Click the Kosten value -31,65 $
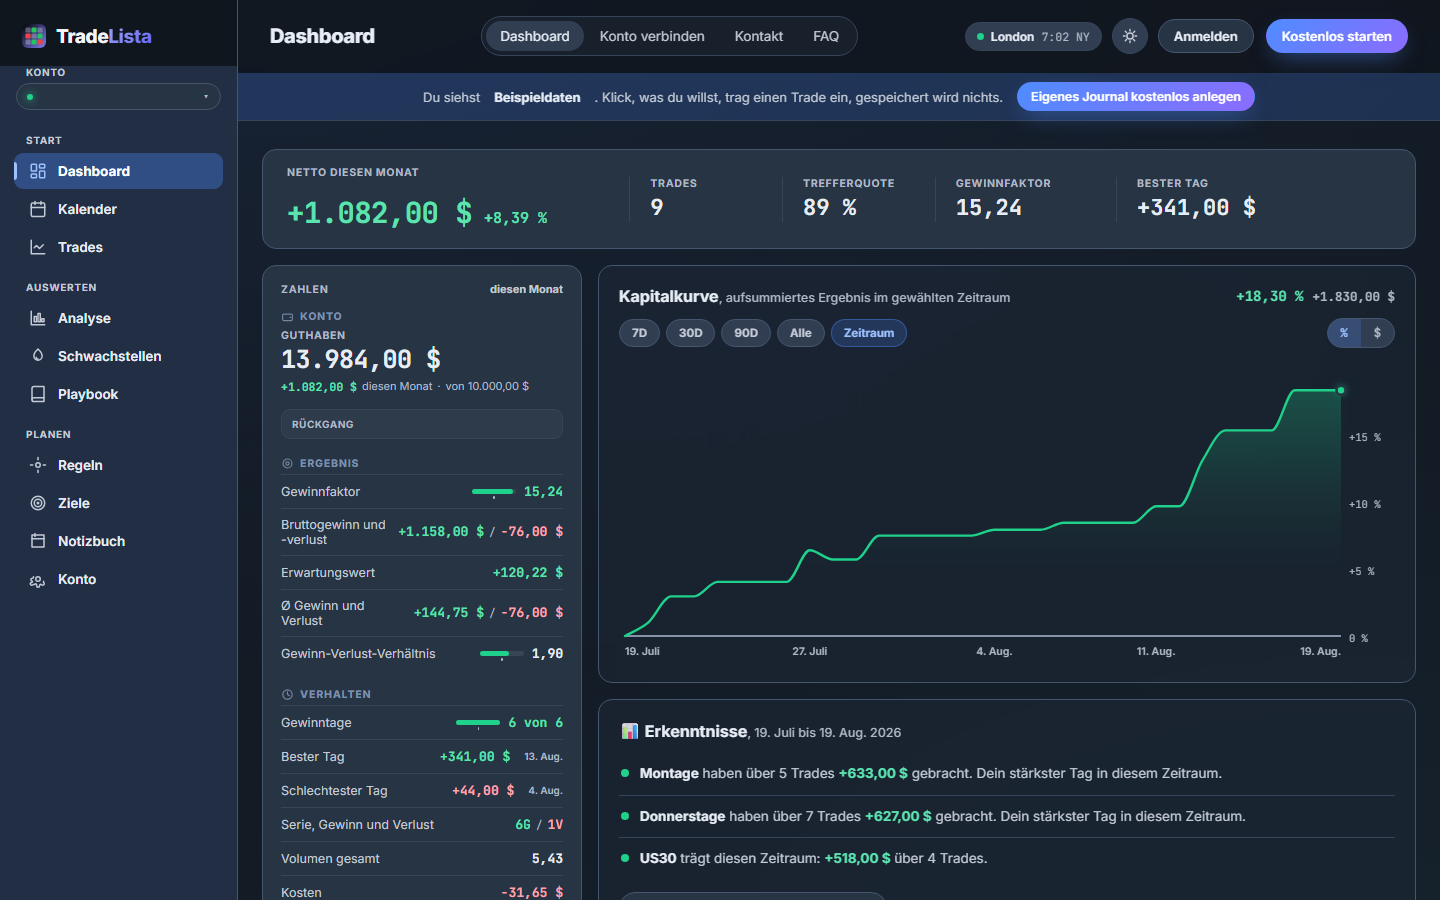 point(532,892)
